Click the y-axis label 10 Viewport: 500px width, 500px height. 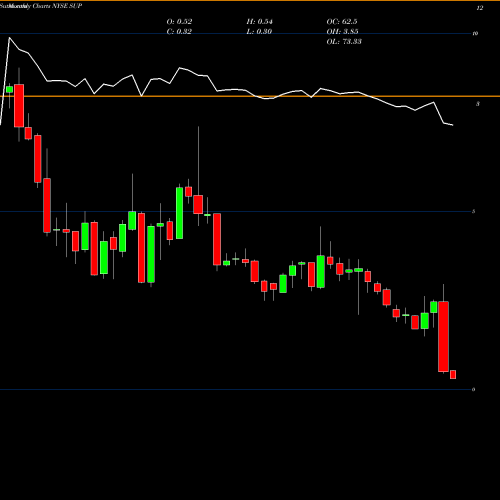click(475, 33)
